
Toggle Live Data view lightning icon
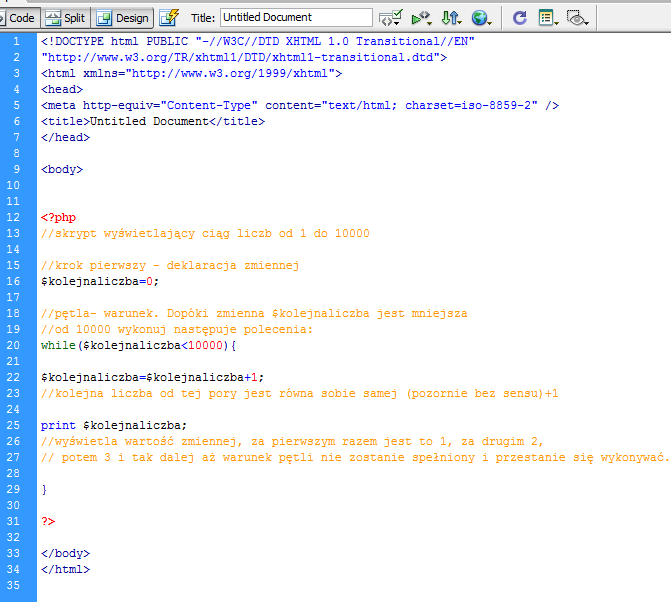[169, 18]
